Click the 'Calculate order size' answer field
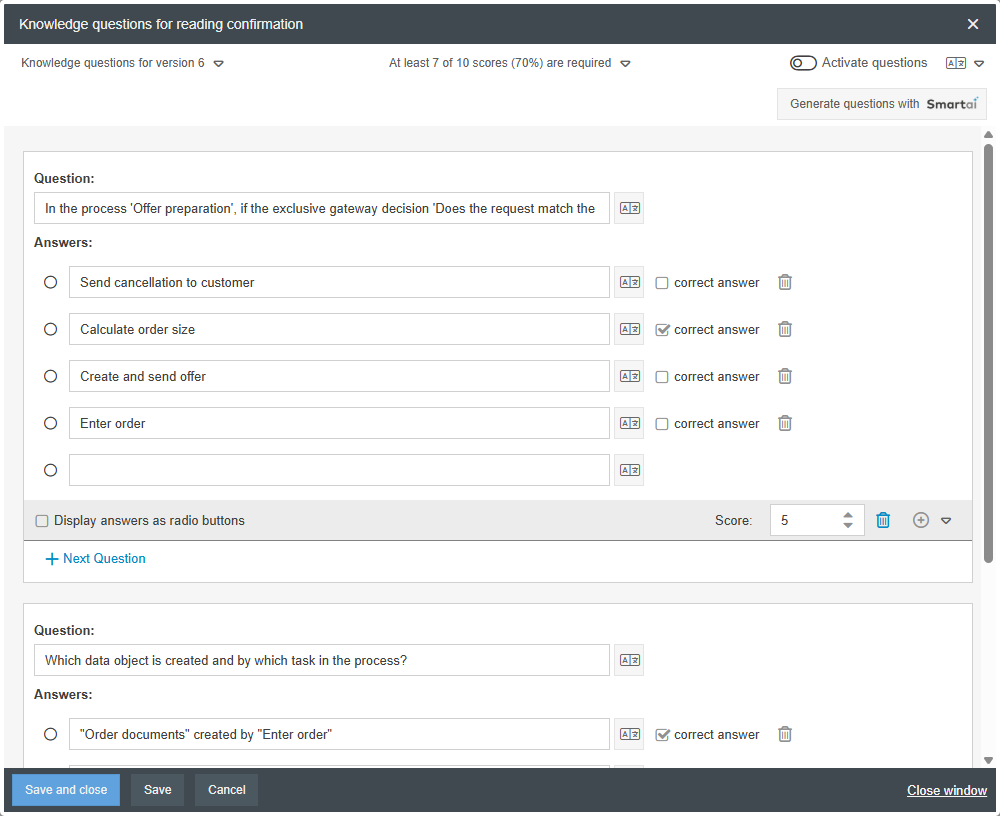The height and width of the screenshot is (816, 1000). (339, 329)
